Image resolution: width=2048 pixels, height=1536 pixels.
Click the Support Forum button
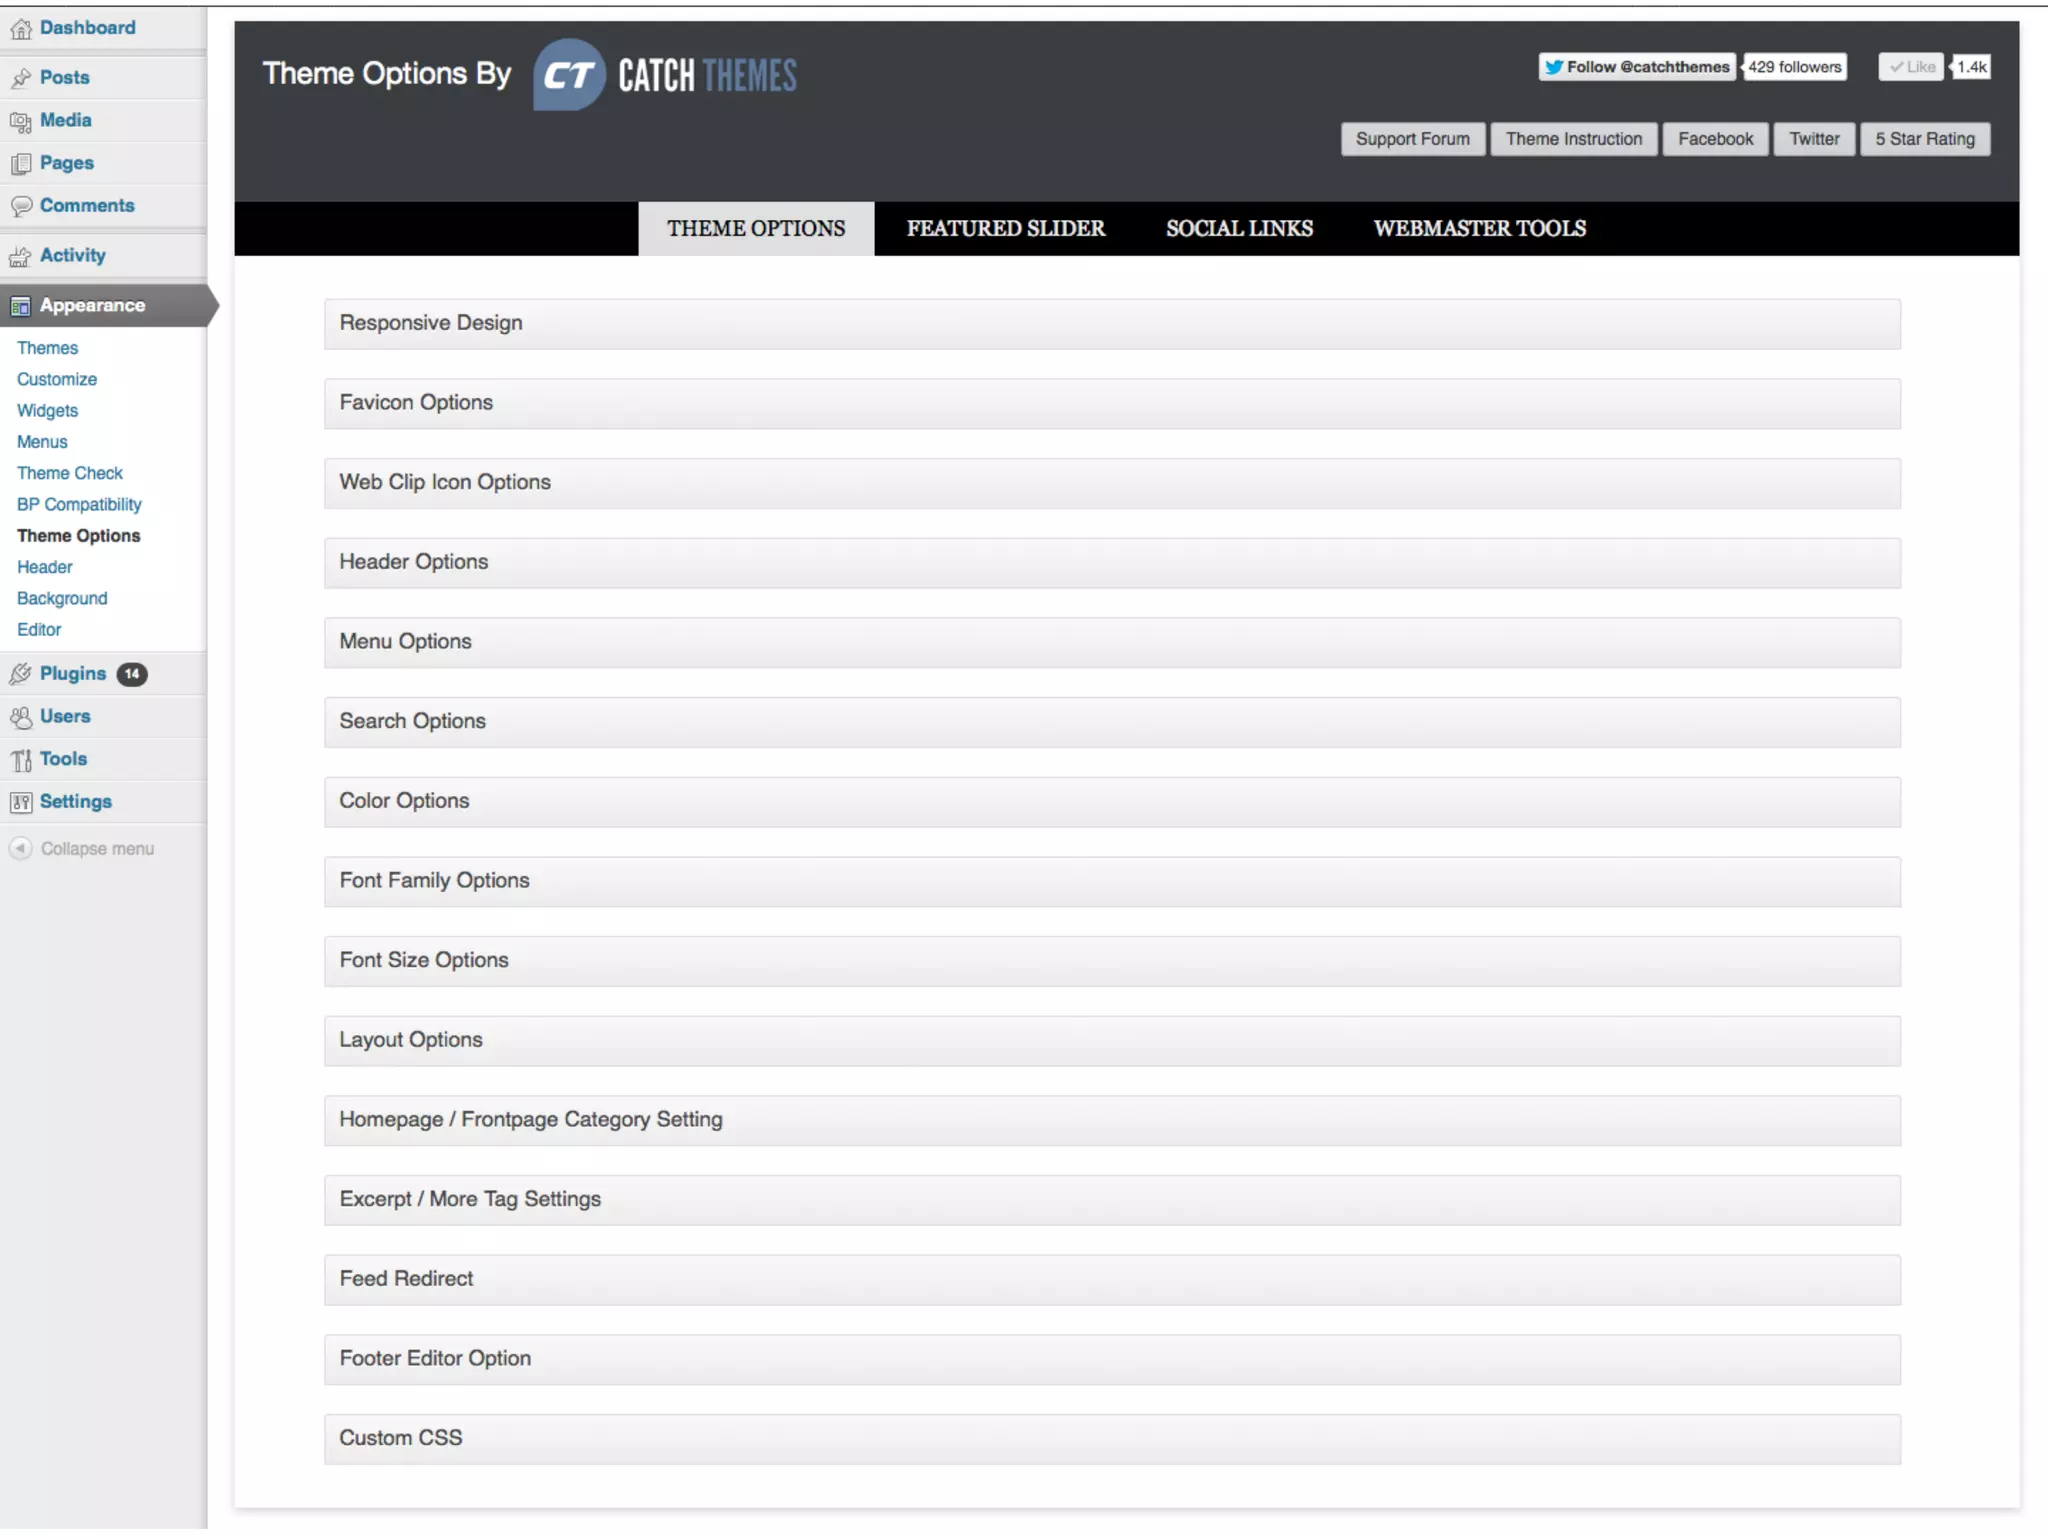tap(1412, 139)
